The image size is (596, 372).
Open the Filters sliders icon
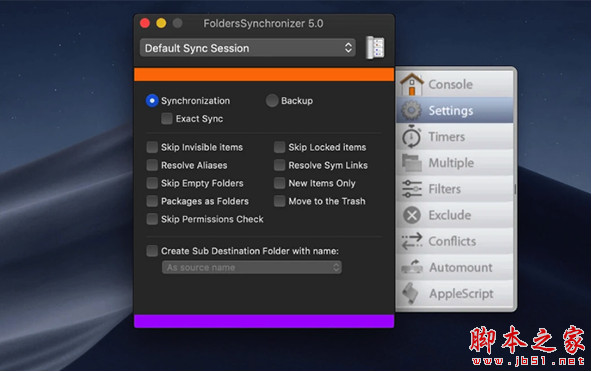coord(412,189)
